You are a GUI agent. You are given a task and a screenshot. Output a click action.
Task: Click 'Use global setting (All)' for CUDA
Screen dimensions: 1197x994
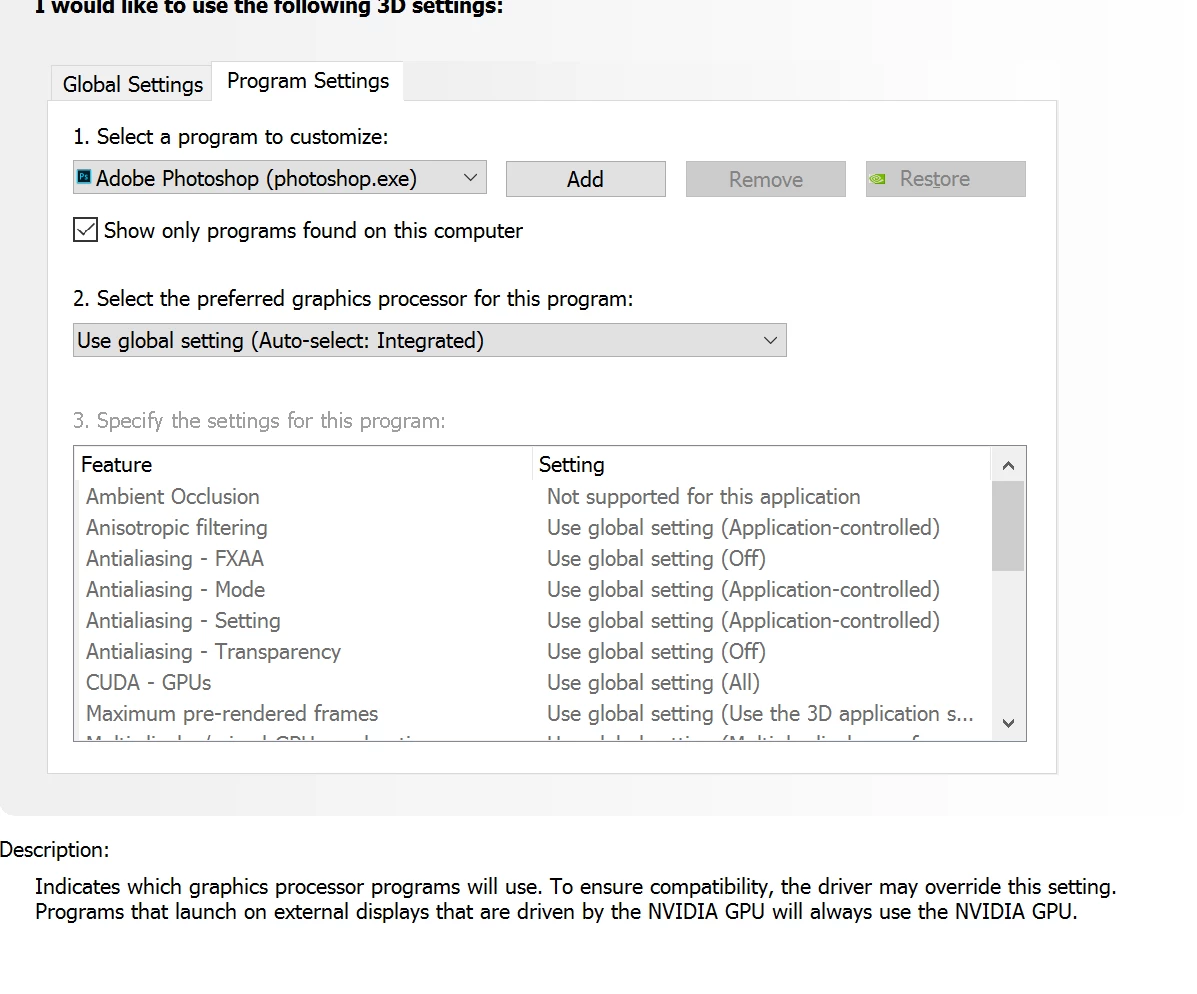(653, 683)
